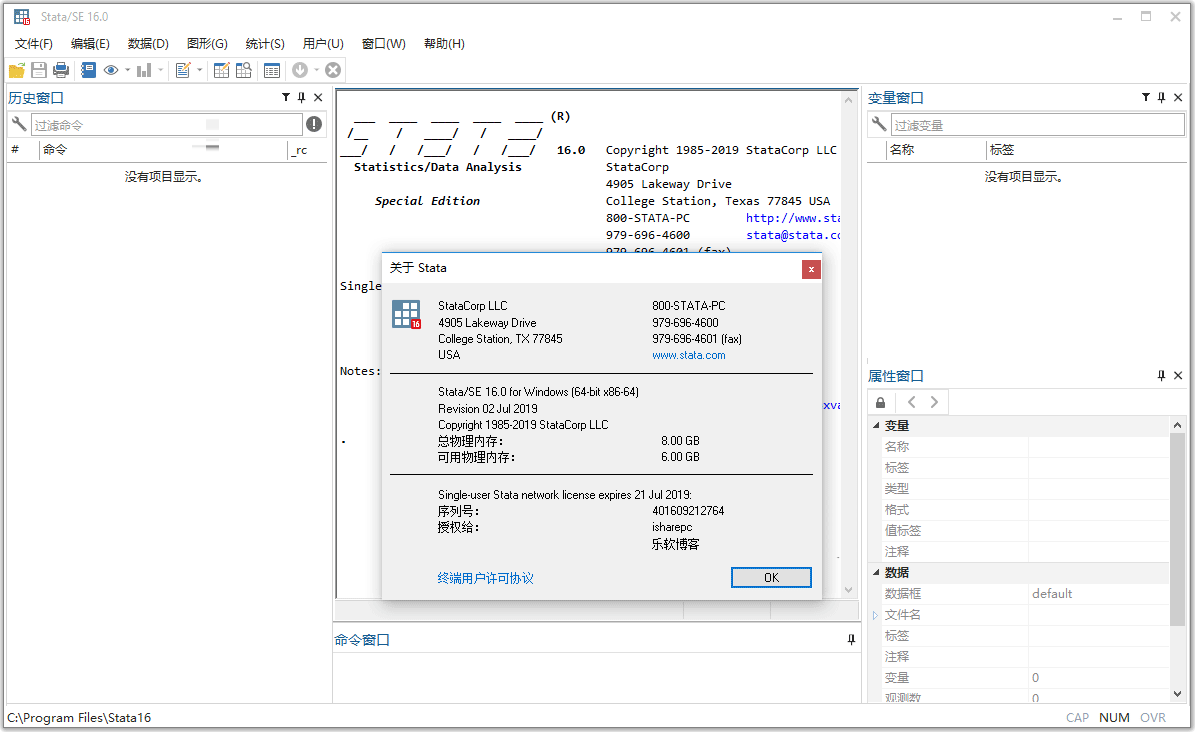Click the default value in 数据框 row
1195x732 pixels.
click(1052, 593)
